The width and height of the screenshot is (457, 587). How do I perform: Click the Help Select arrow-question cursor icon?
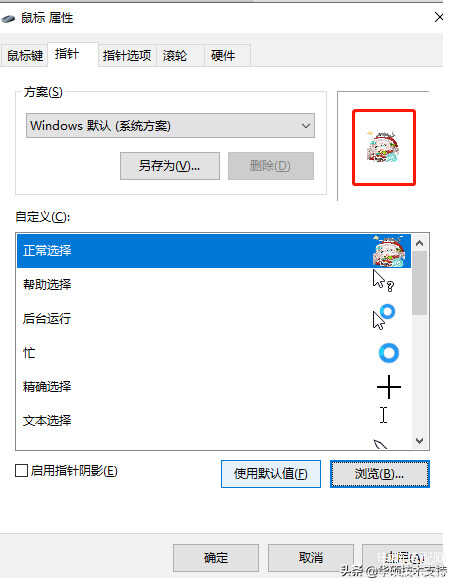point(383,281)
